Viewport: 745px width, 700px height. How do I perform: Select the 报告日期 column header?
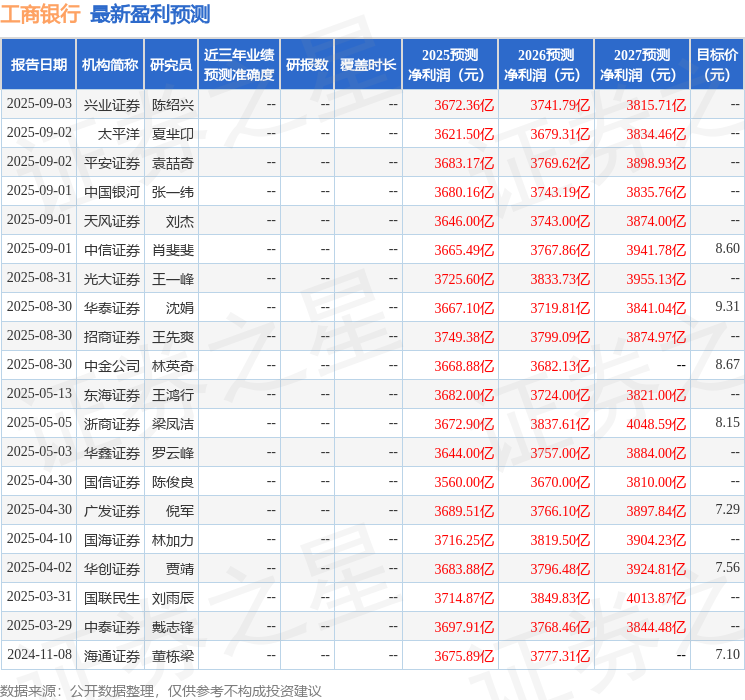(x=38, y=65)
